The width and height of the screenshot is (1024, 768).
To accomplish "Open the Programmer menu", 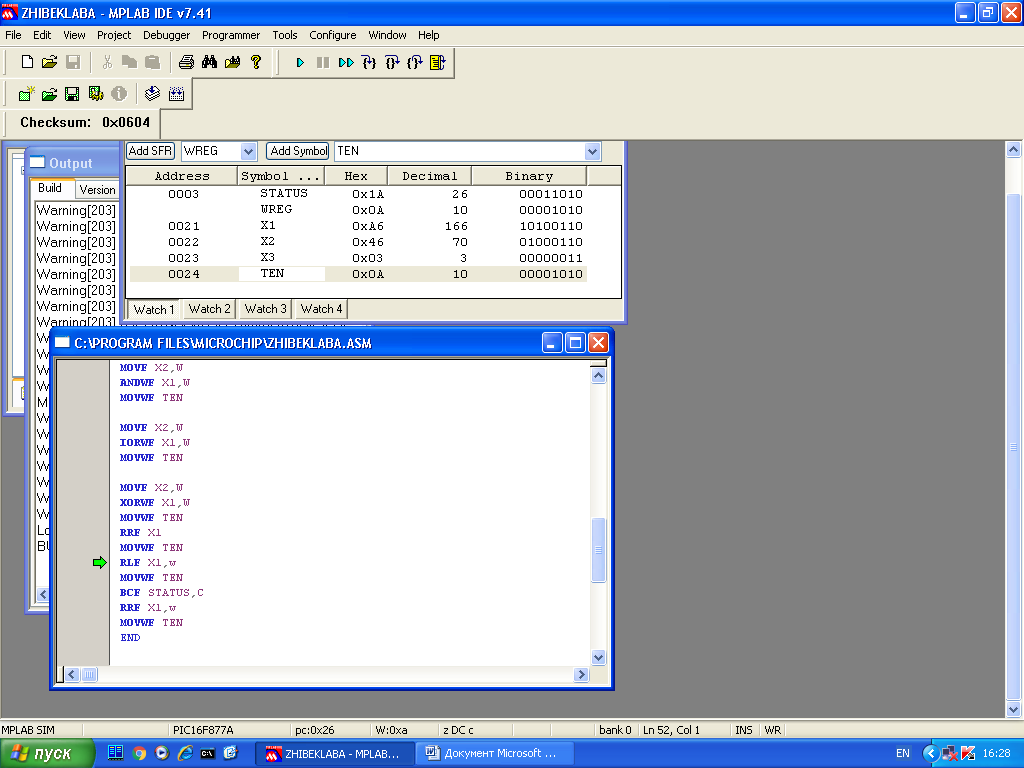I will (231, 35).
